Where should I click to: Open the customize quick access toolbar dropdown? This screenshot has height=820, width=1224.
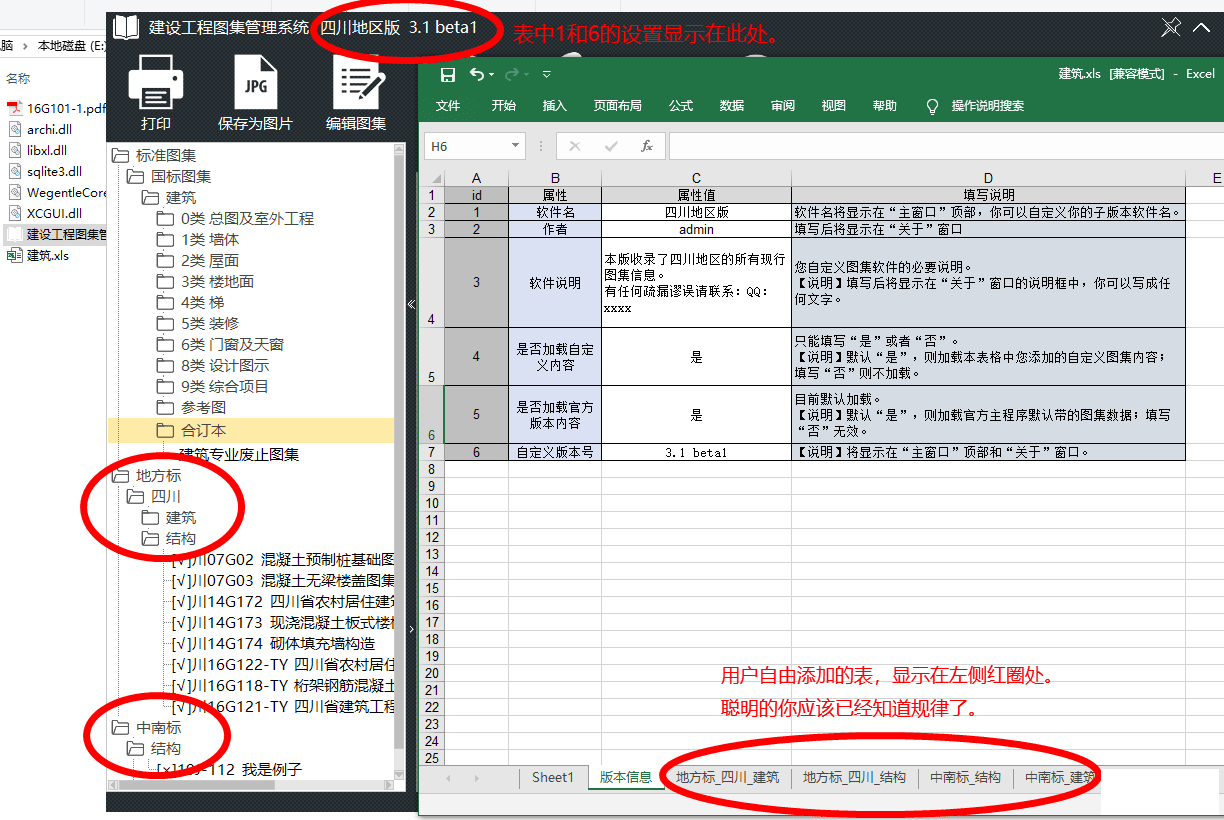tap(546, 75)
